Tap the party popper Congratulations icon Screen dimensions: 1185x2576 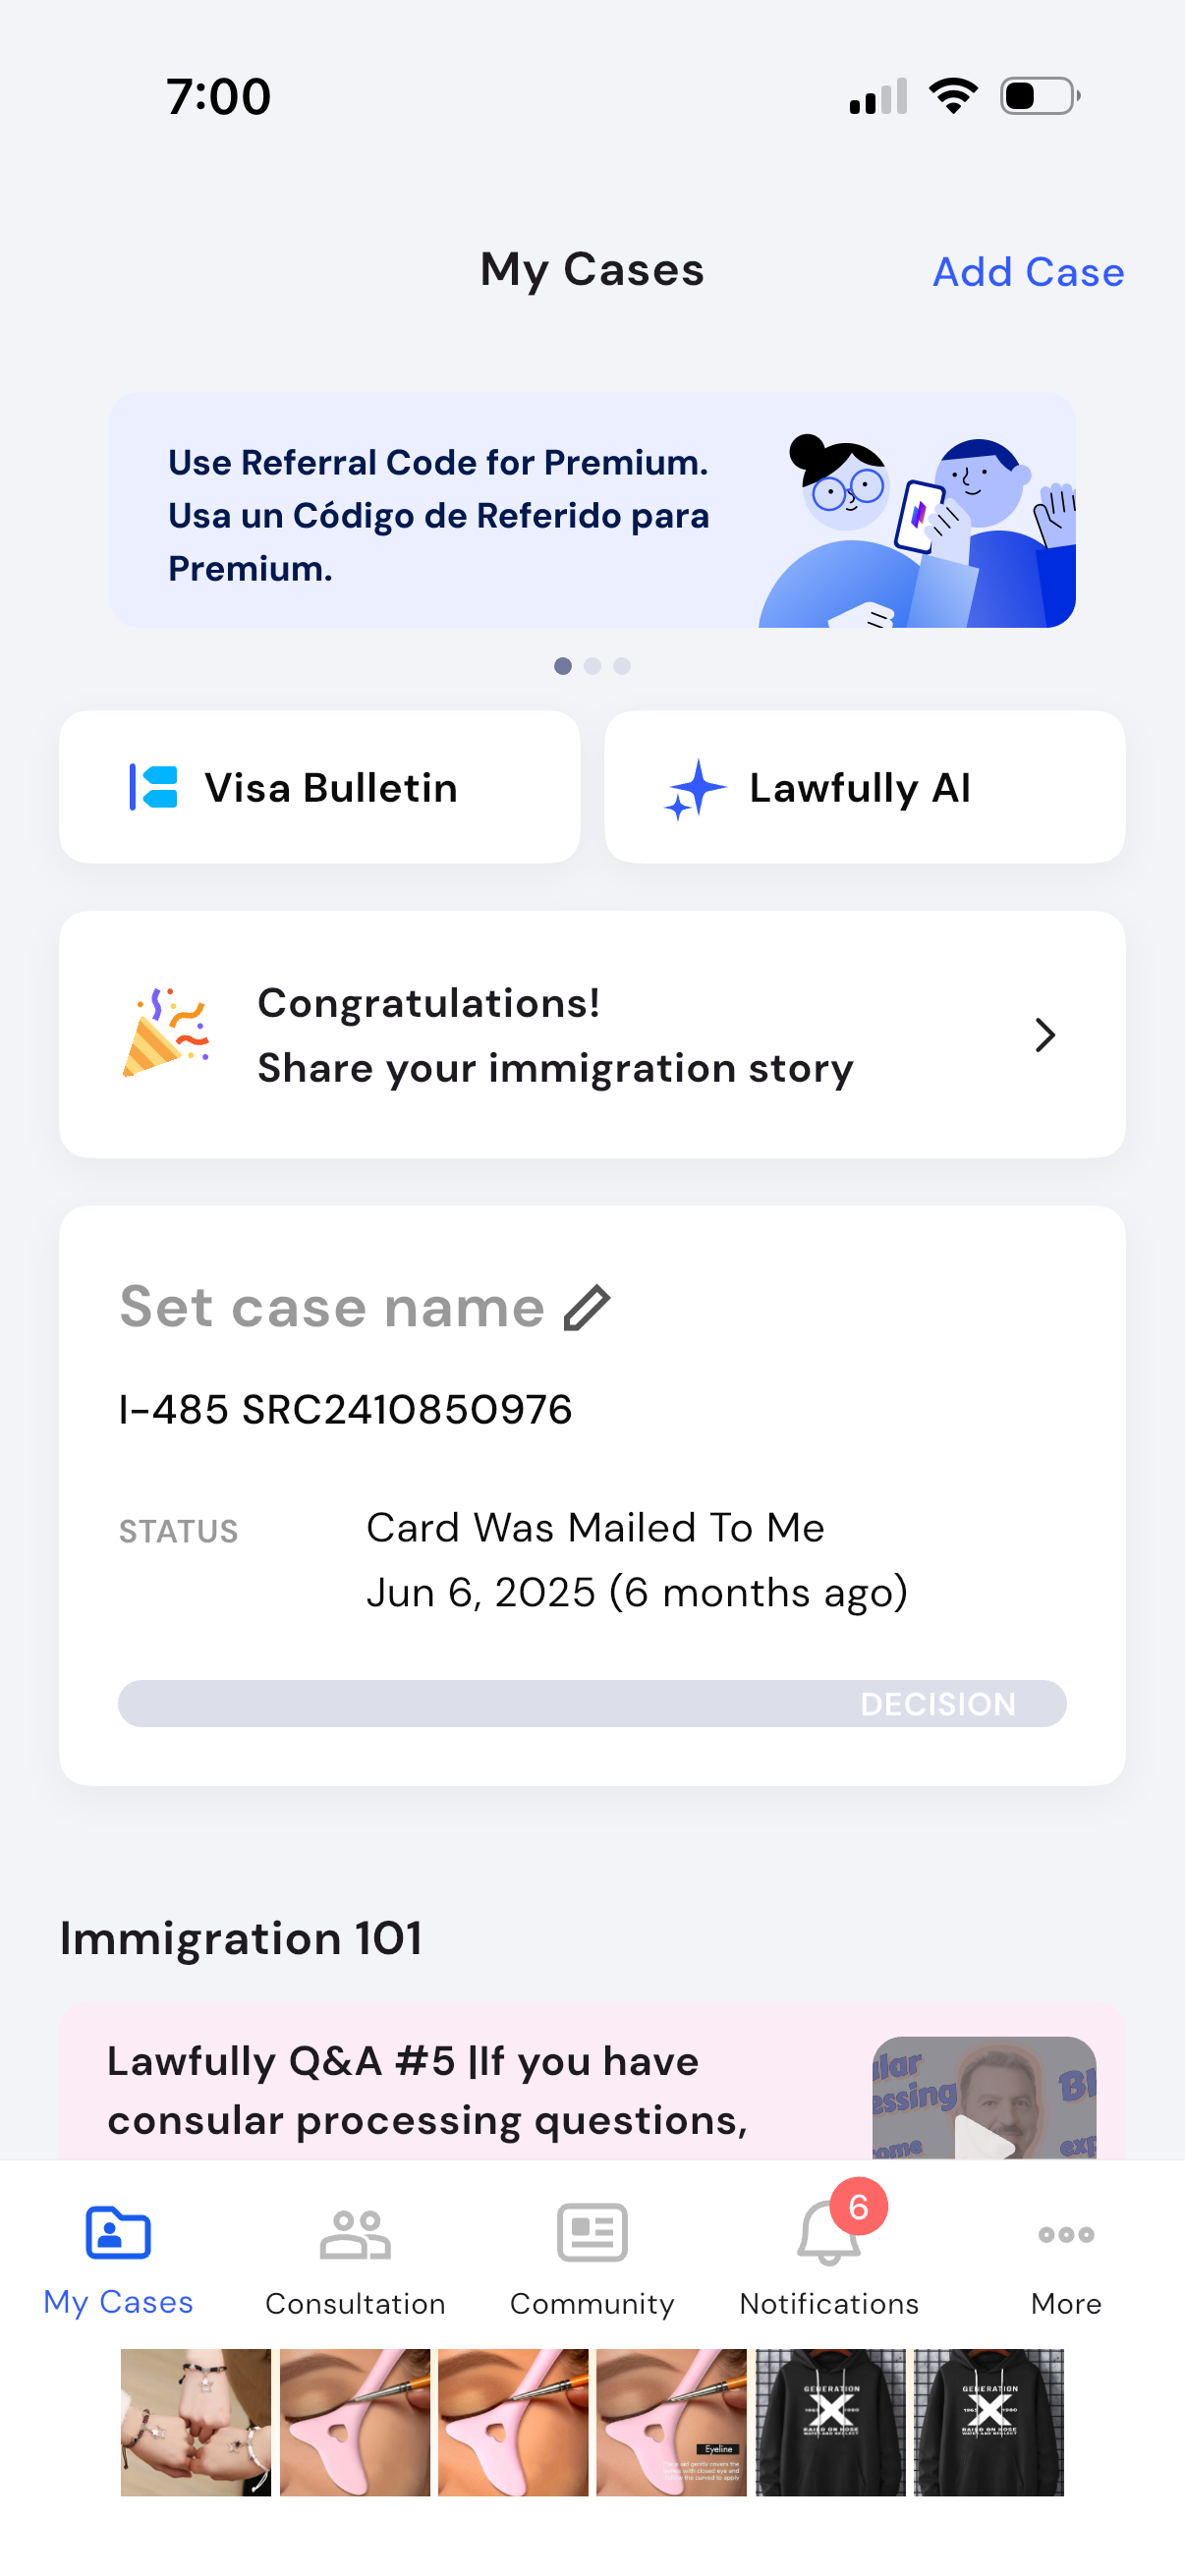coord(166,1033)
